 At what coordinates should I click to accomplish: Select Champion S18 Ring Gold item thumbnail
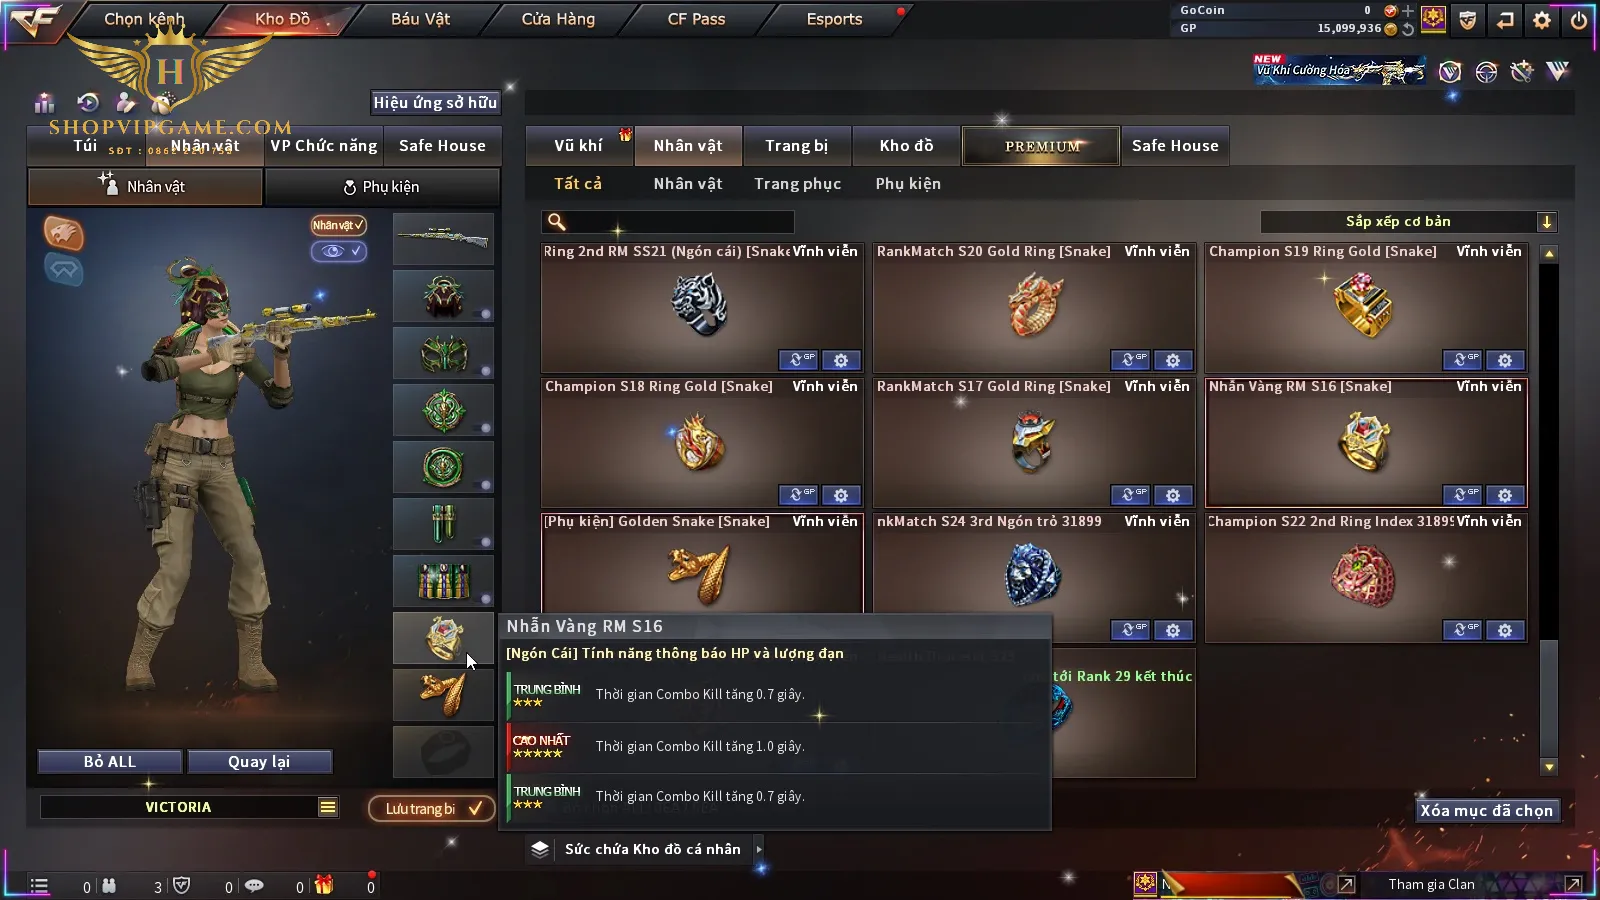tap(700, 444)
